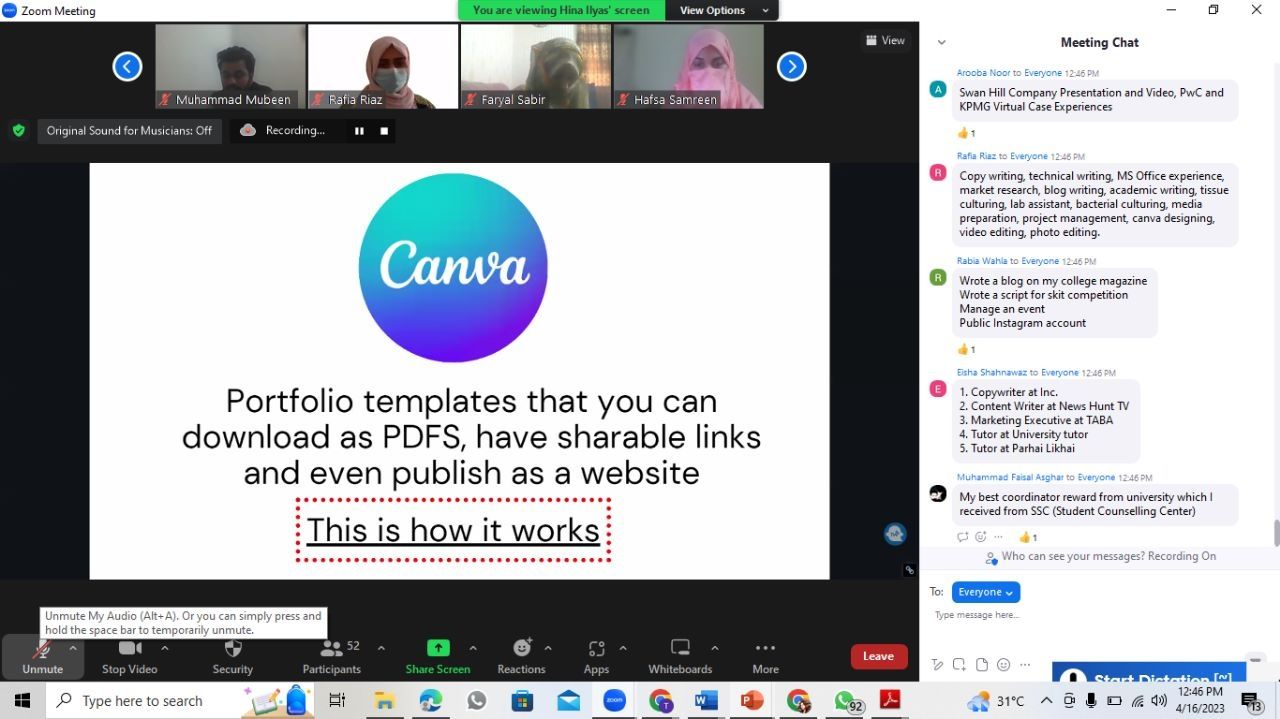Screen dimensions: 1280x719
Task: Unmute the microphone in Zoom toolbar
Action: pos(42,656)
